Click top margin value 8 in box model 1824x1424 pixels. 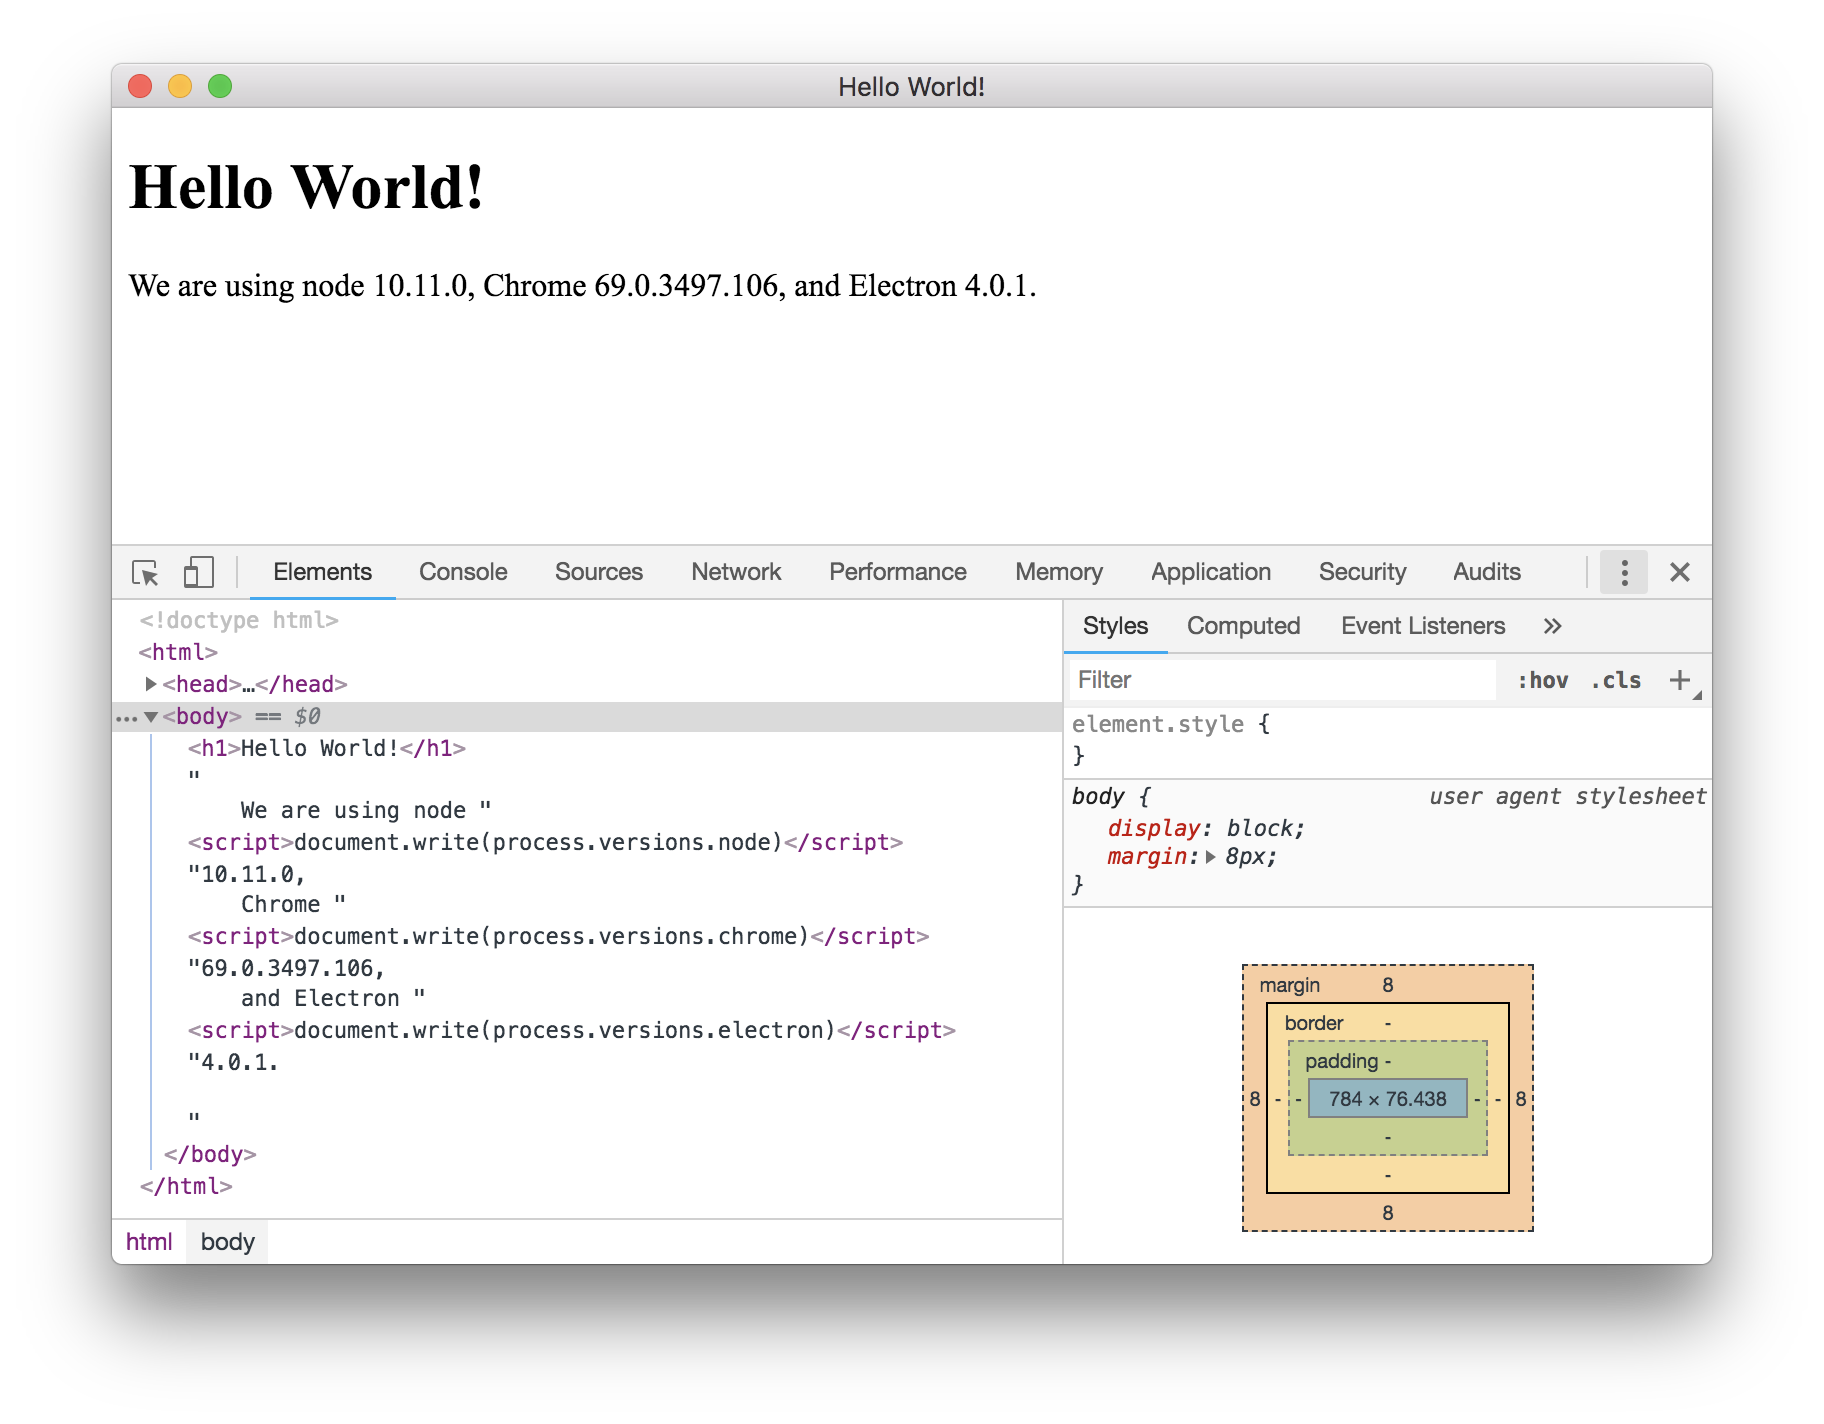tap(1388, 985)
